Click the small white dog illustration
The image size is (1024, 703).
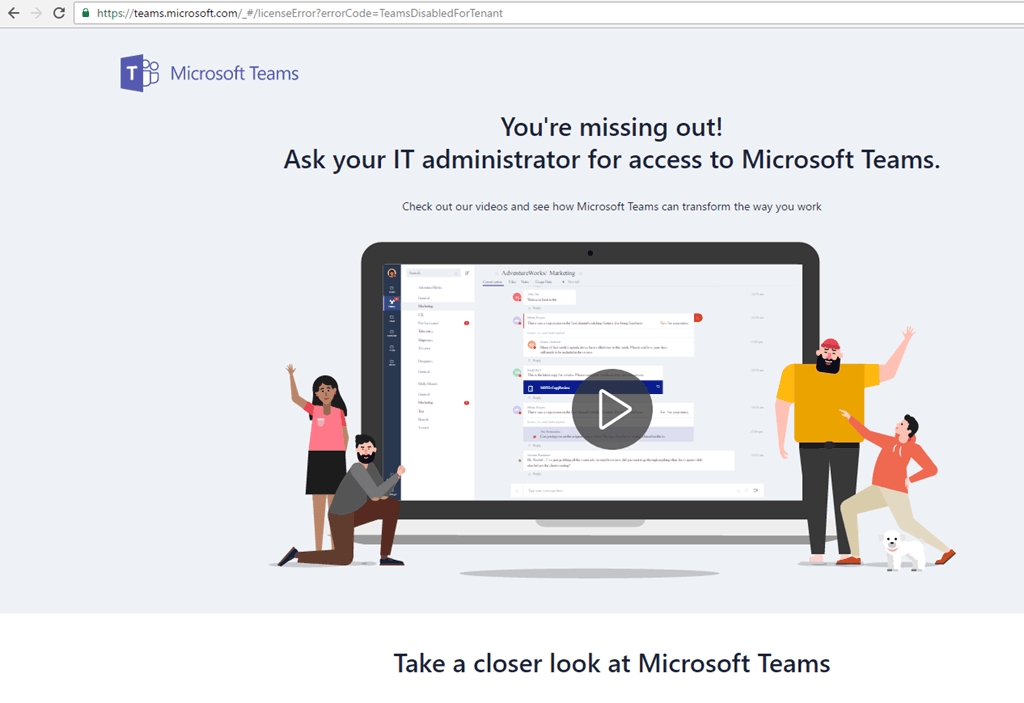[x=891, y=549]
